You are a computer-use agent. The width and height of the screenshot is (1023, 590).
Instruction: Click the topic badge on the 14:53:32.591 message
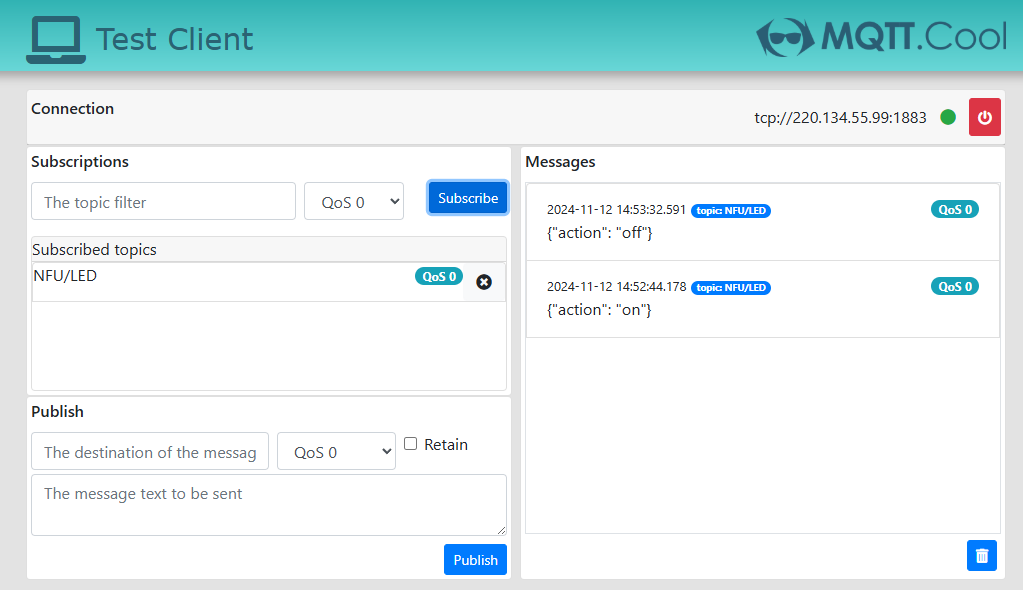pos(731,211)
